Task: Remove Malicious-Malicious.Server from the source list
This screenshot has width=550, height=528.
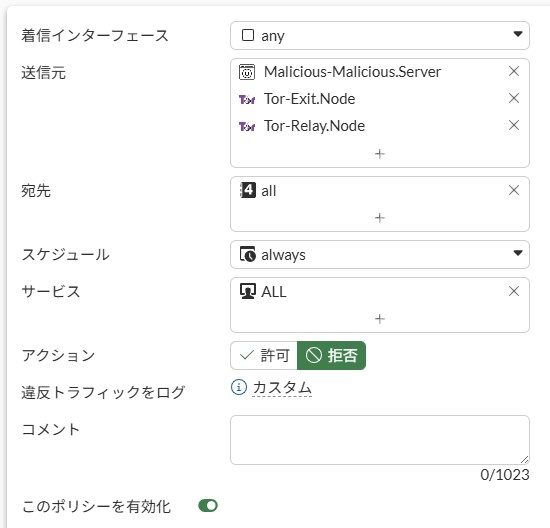Action: (514, 71)
